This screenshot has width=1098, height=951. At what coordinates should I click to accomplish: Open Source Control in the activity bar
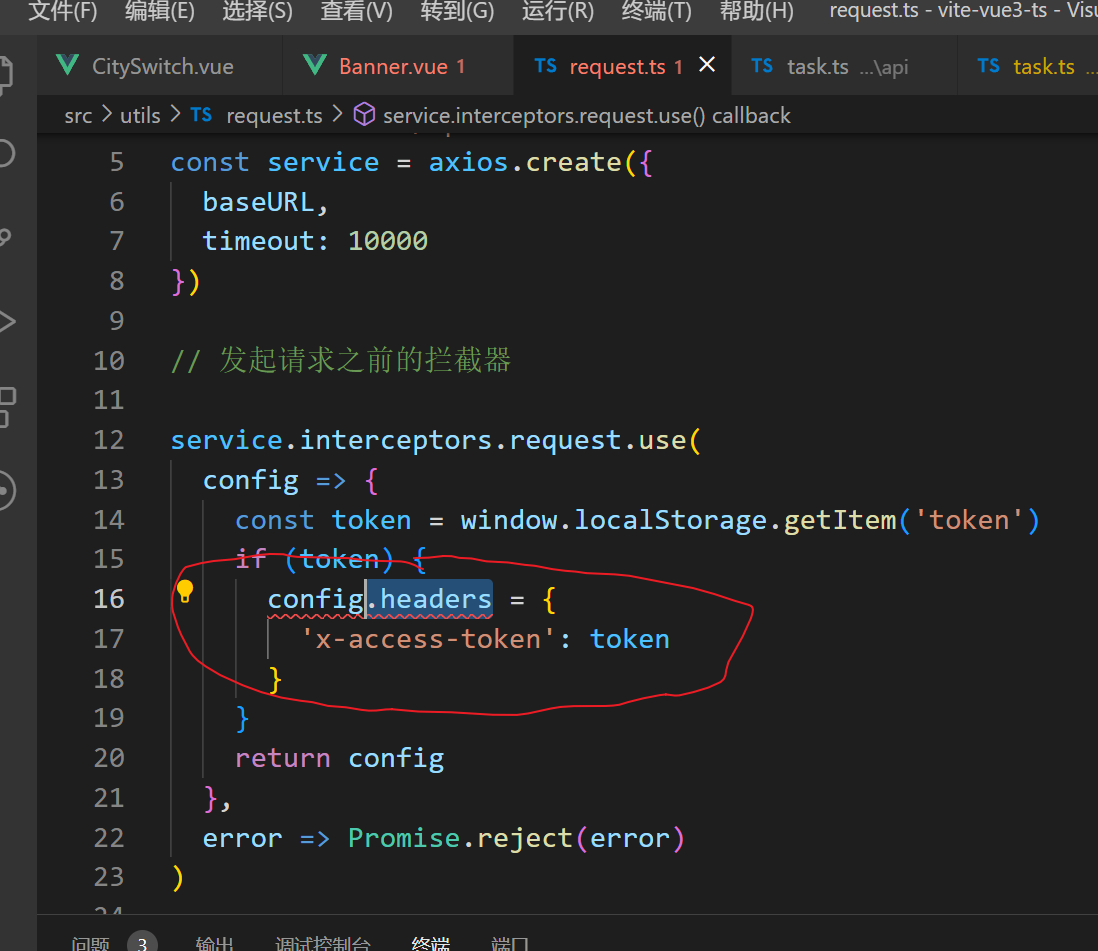(x=5, y=238)
